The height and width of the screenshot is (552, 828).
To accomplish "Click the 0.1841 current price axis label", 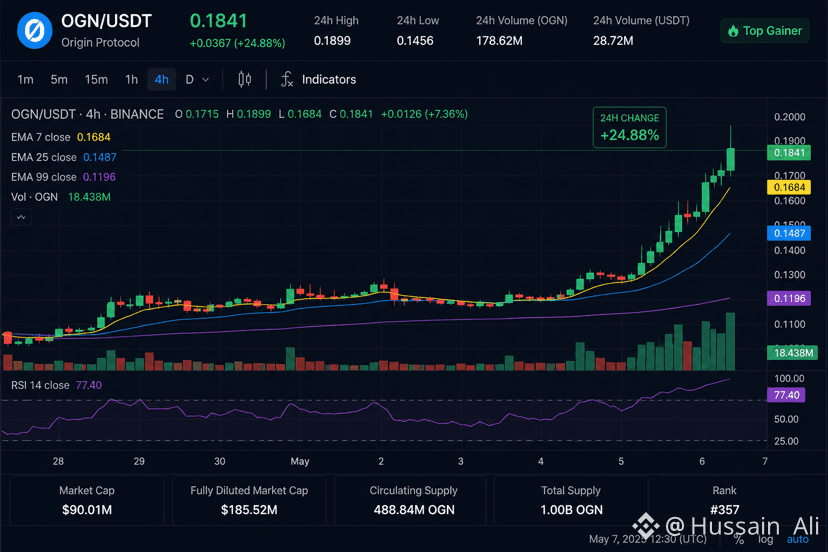I will point(789,153).
